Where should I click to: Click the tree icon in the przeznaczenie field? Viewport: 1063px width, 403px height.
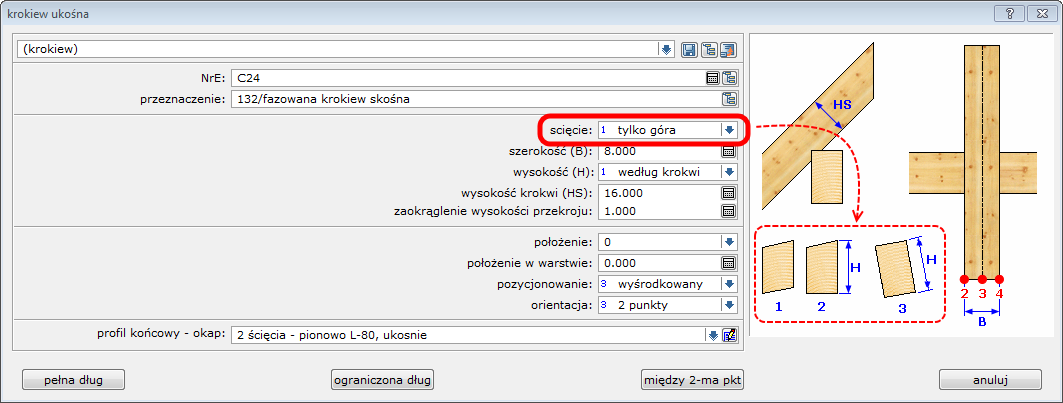(x=729, y=98)
